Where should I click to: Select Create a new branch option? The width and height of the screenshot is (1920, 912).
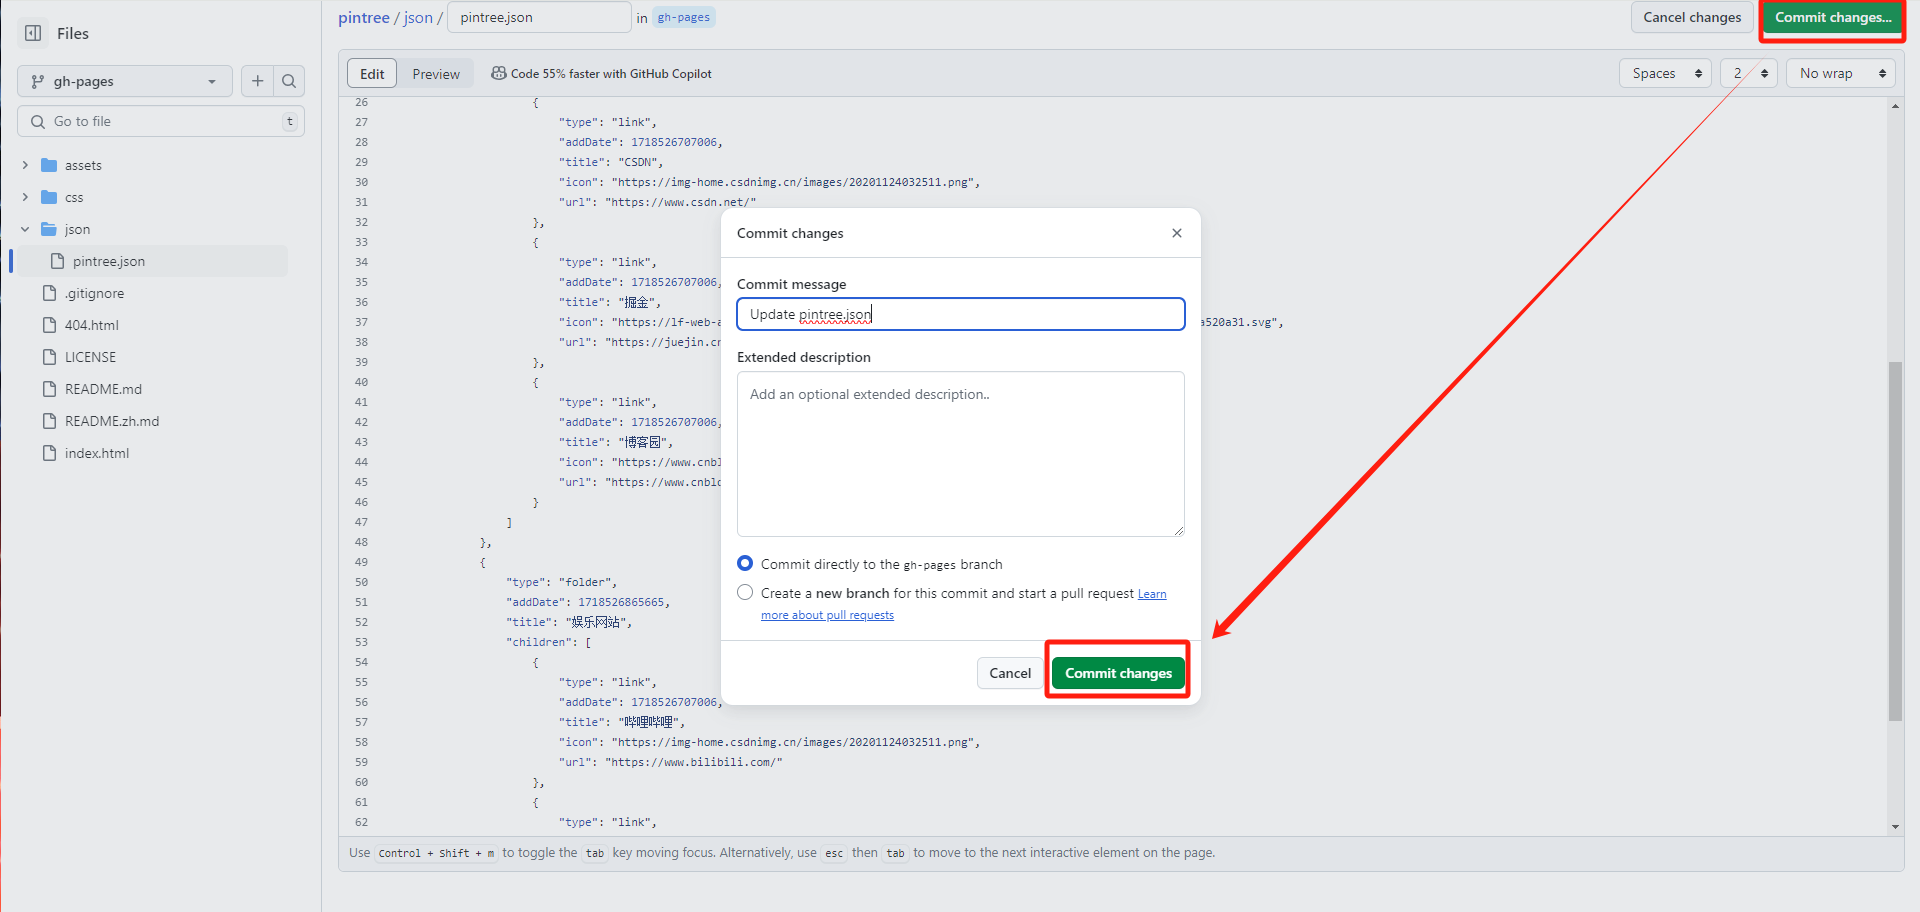pyautogui.click(x=745, y=593)
